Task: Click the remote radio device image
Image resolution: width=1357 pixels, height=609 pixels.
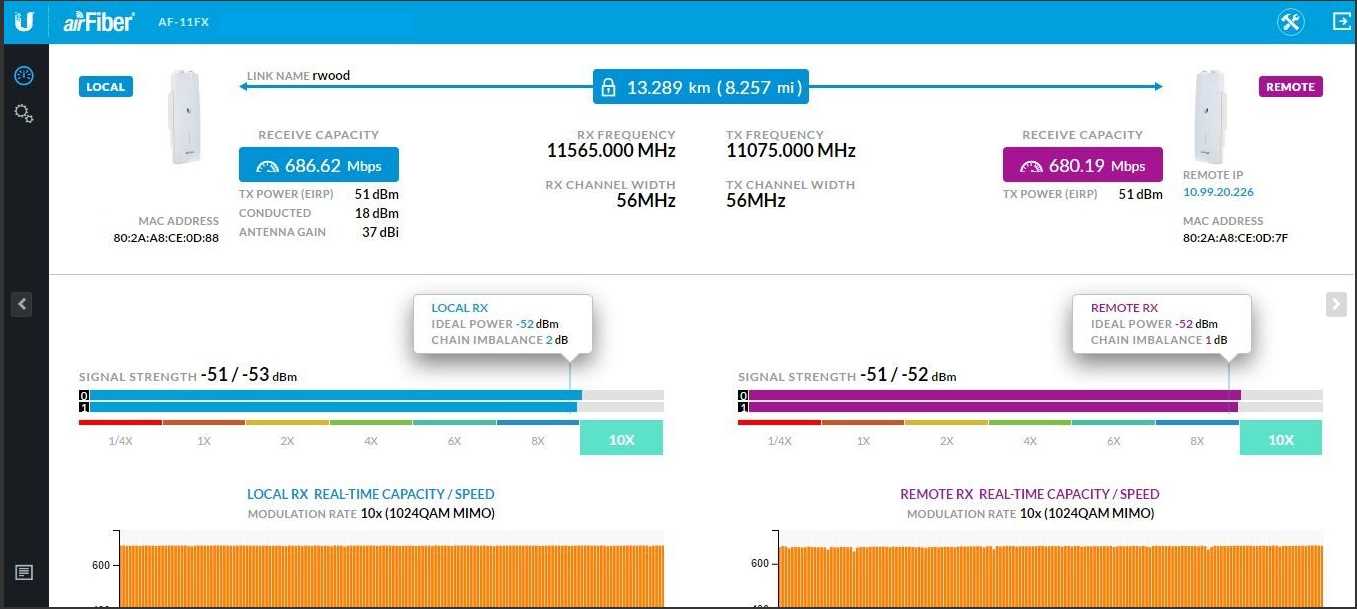Action: pyautogui.click(x=1211, y=117)
